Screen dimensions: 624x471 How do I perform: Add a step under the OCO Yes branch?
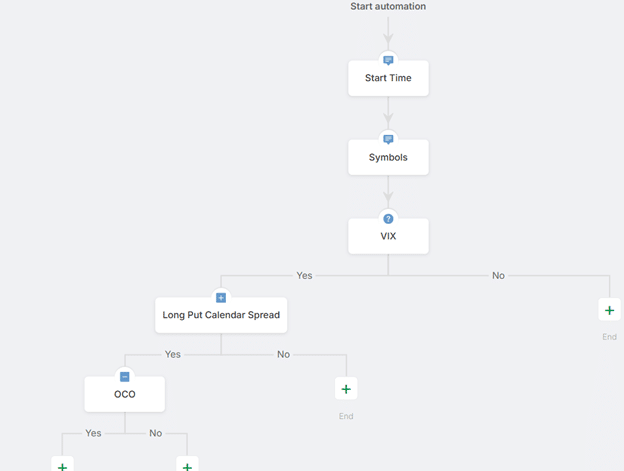pos(62,466)
